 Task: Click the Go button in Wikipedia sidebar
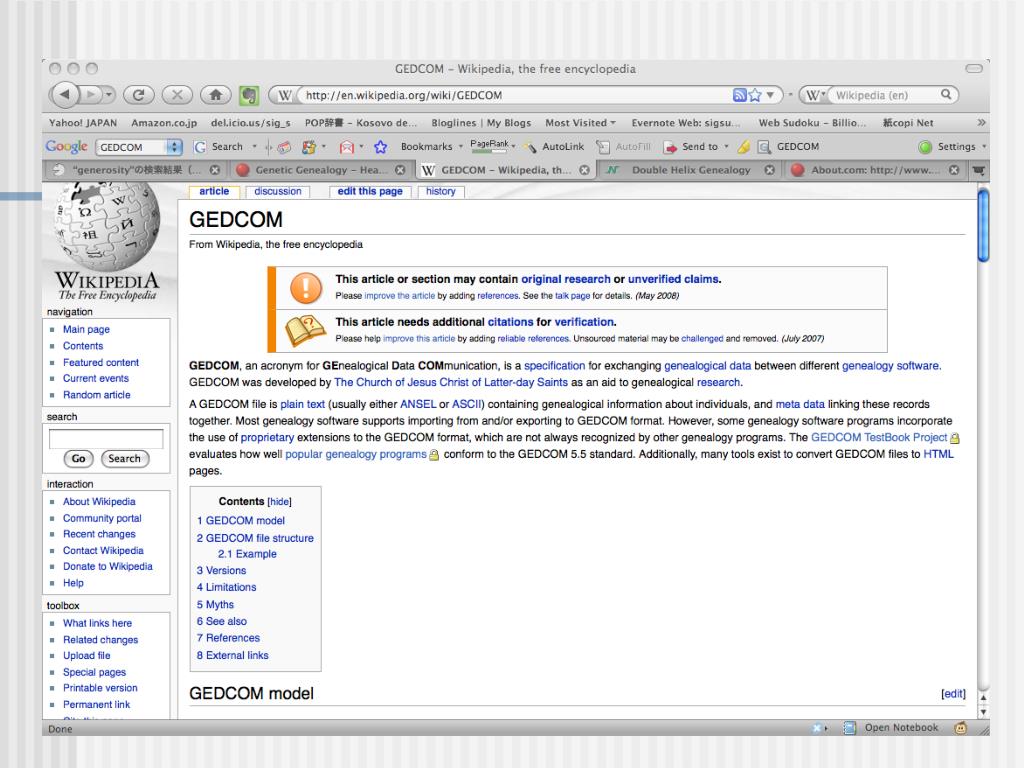pos(78,458)
